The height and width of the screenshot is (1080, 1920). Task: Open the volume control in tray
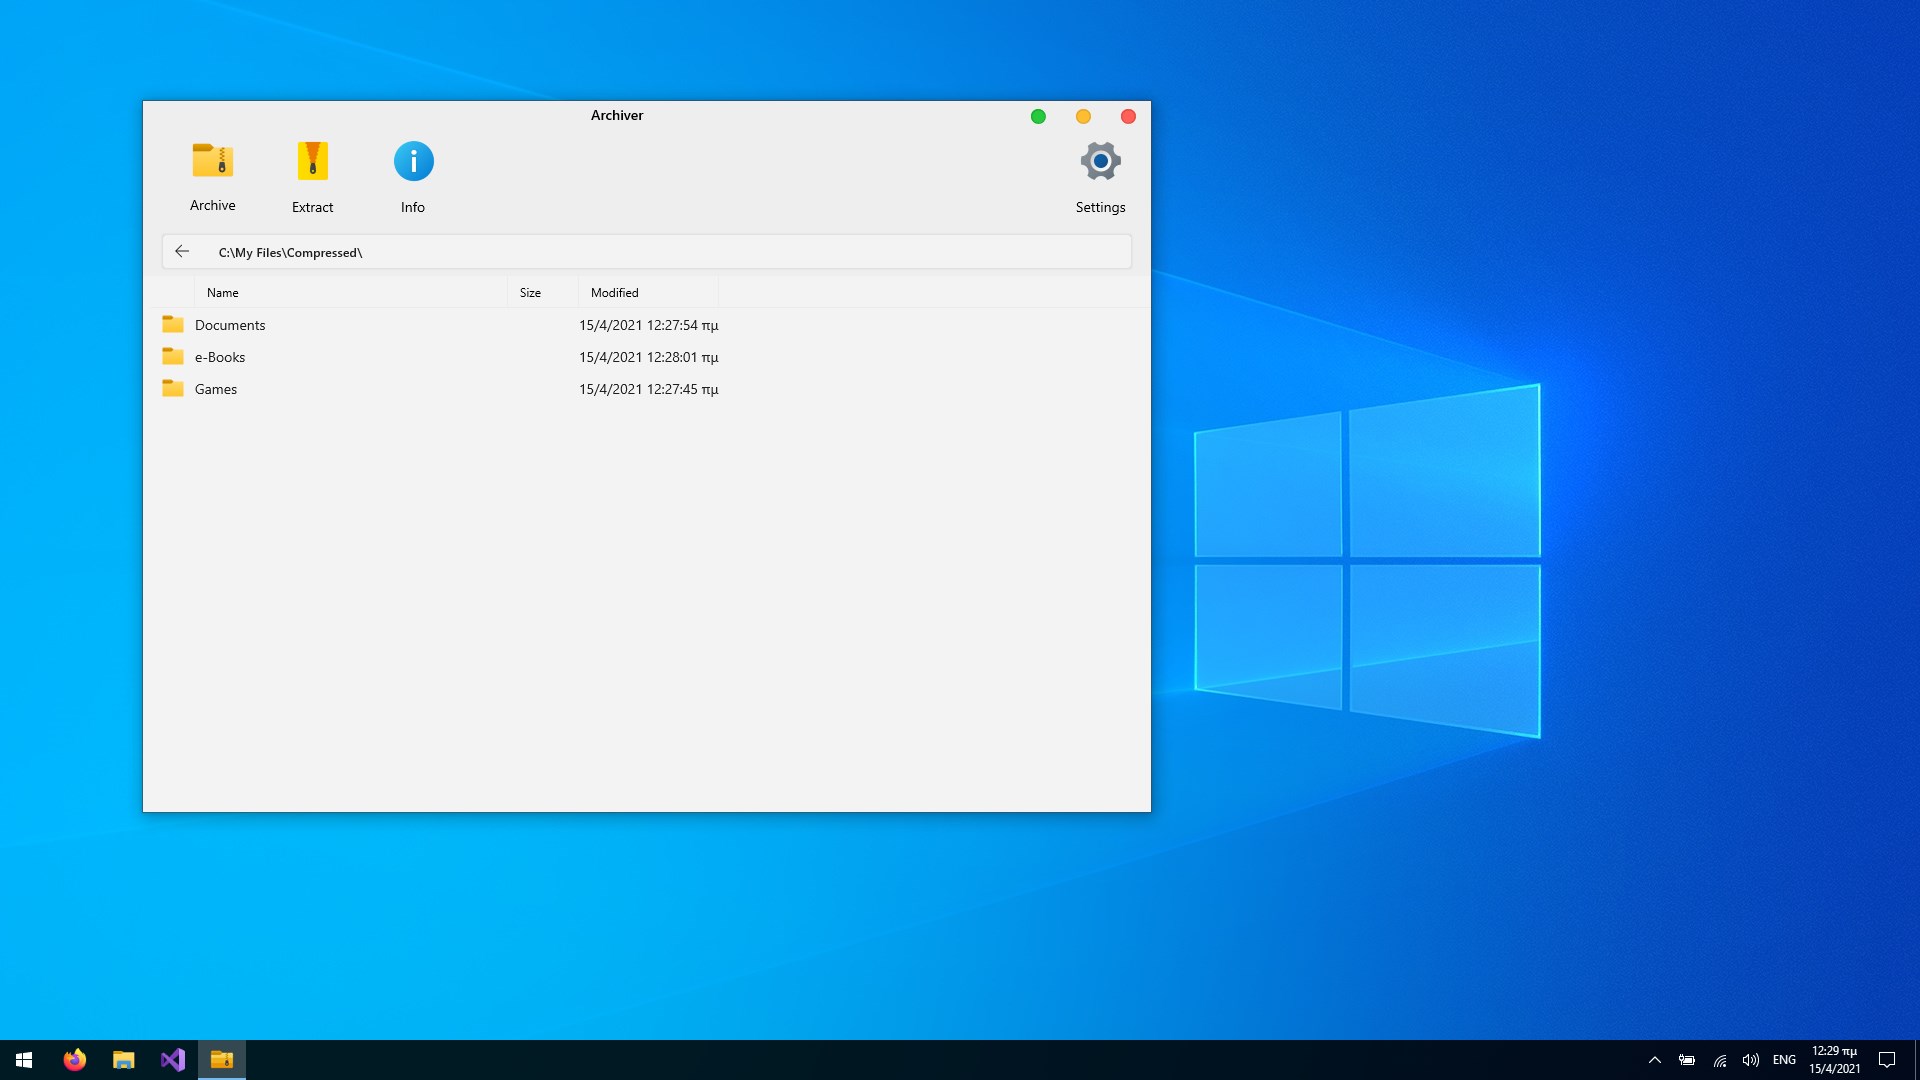(x=1750, y=1060)
